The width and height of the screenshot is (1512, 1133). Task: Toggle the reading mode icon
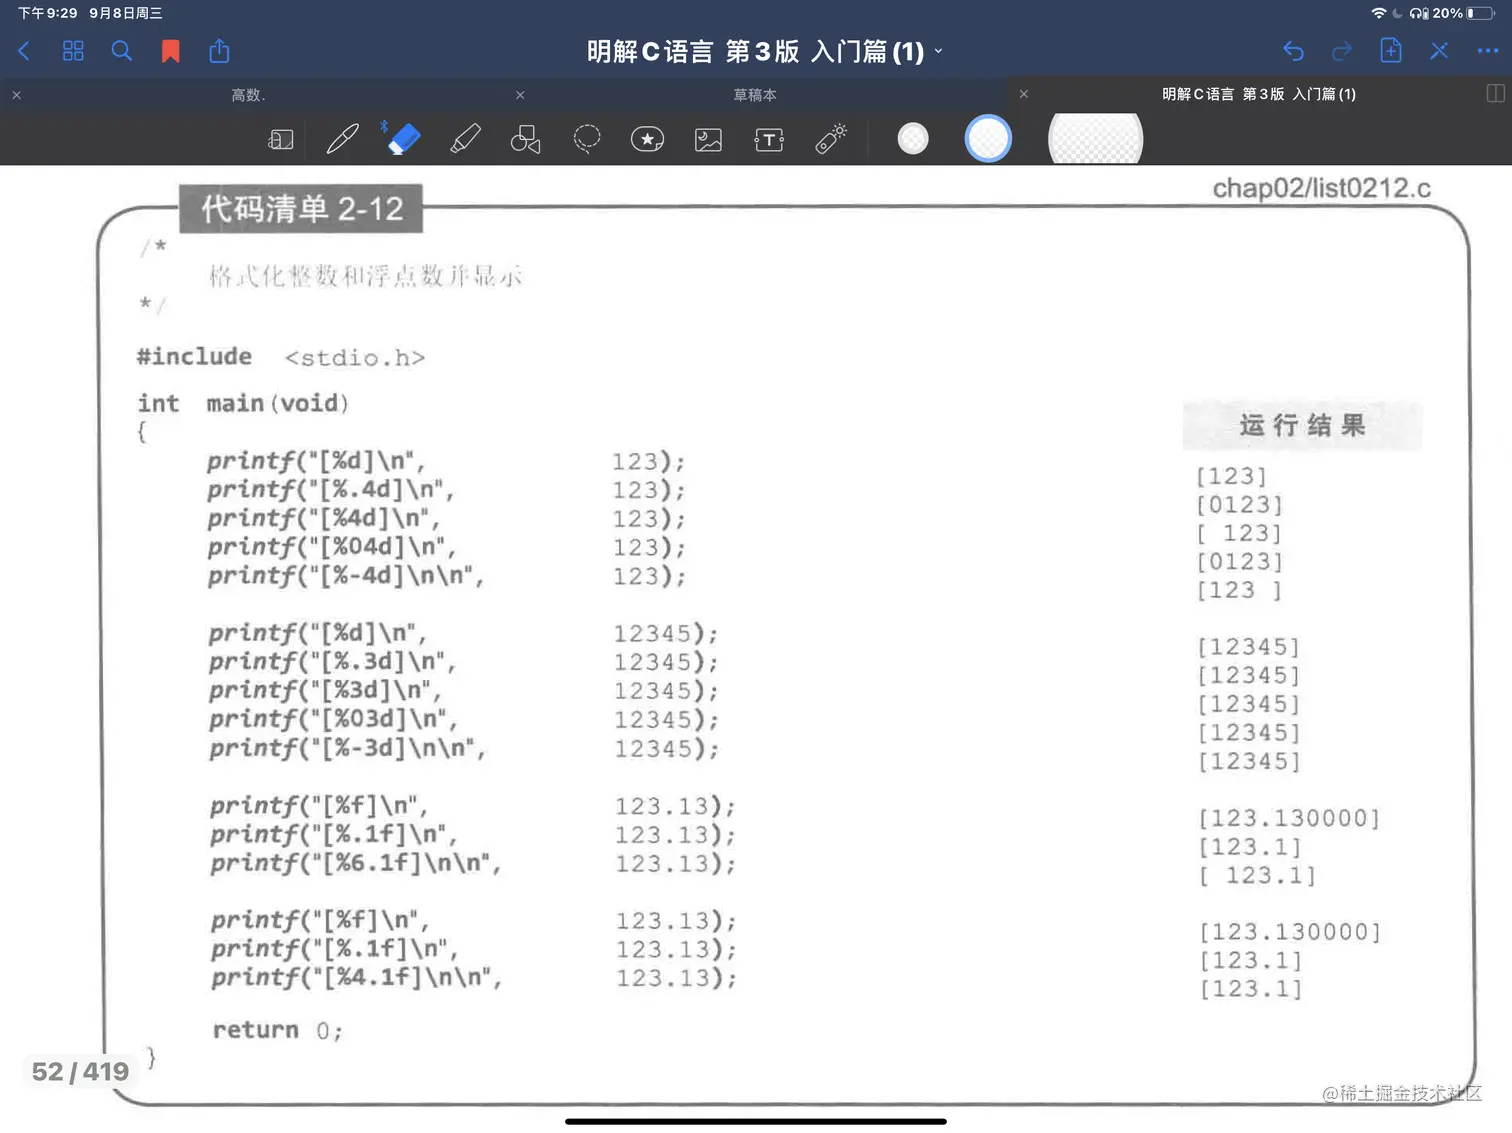(x=281, y=139)
